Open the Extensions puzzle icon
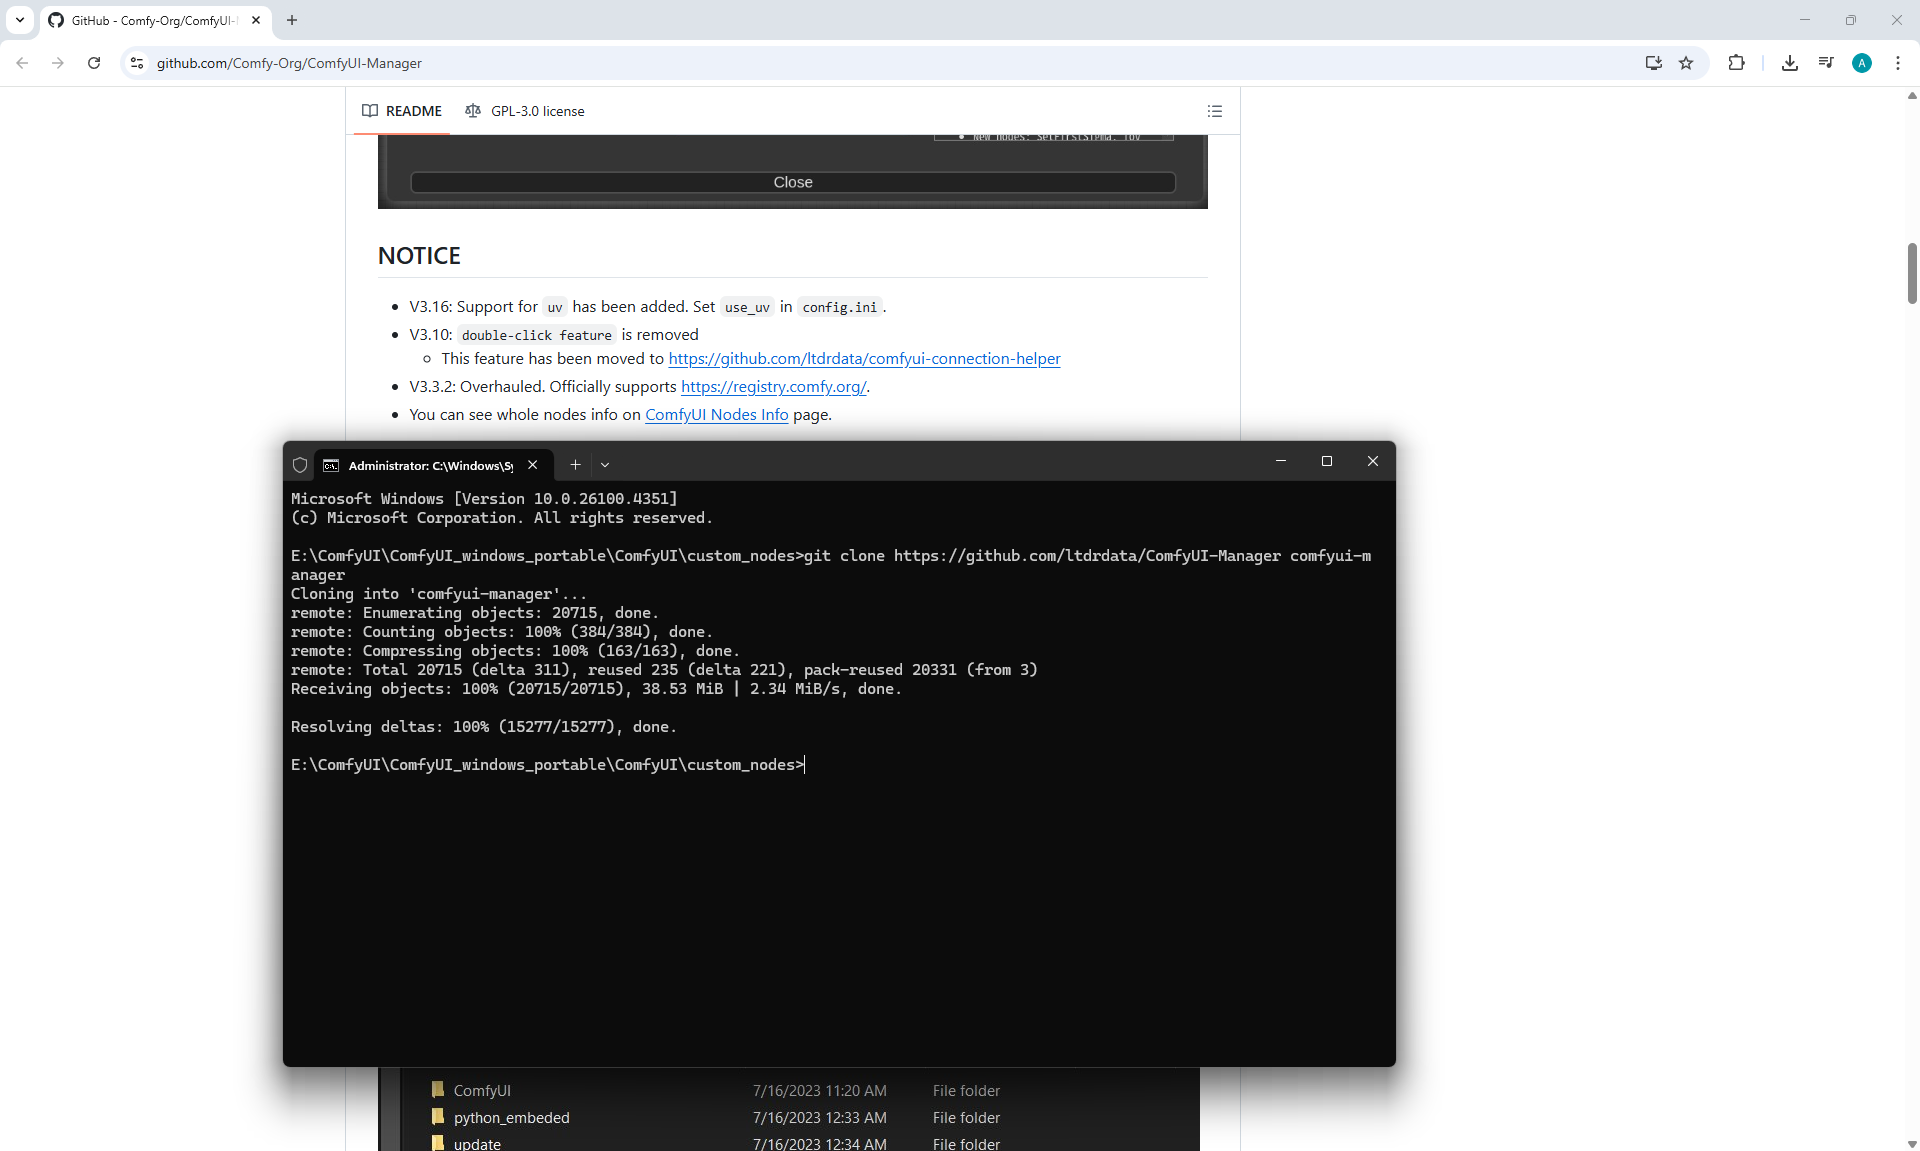 1736,63
